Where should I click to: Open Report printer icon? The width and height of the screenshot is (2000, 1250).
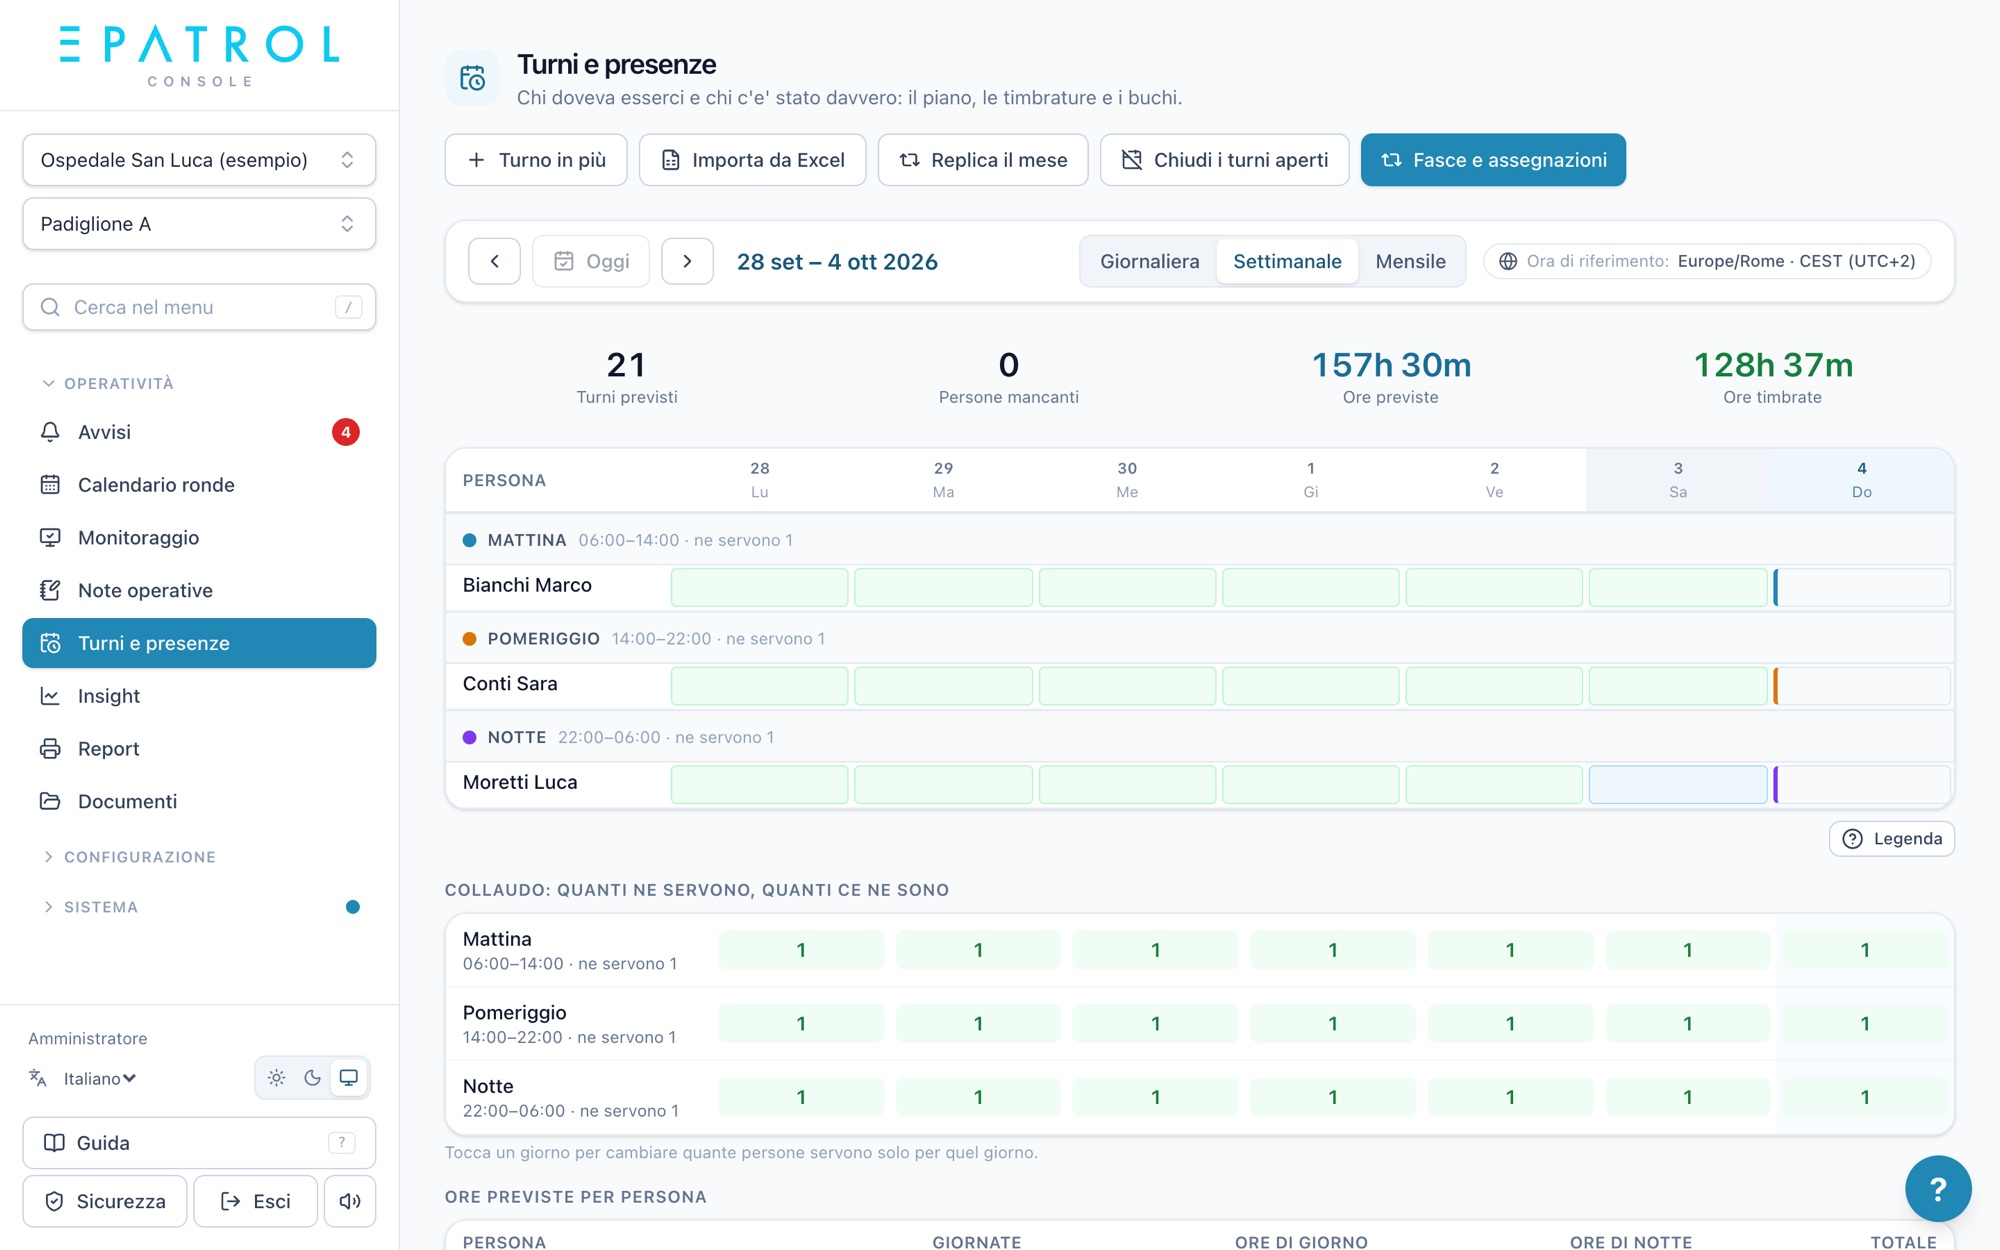[50, 749]
